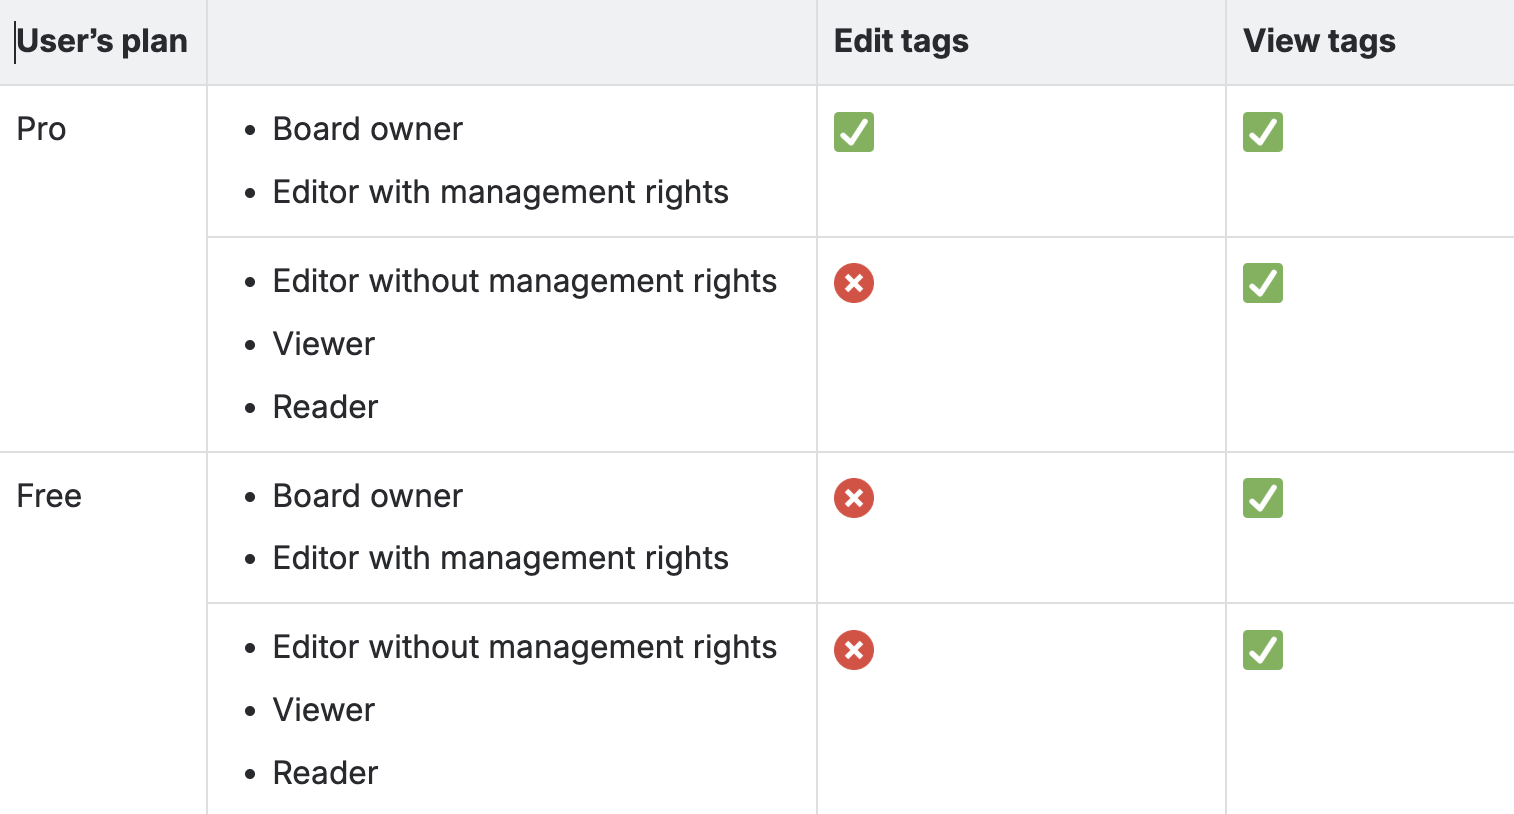
Task: Click "Editor without management rights" under the Pro plan
Action: pyautogui.click(x=524, y=281)
